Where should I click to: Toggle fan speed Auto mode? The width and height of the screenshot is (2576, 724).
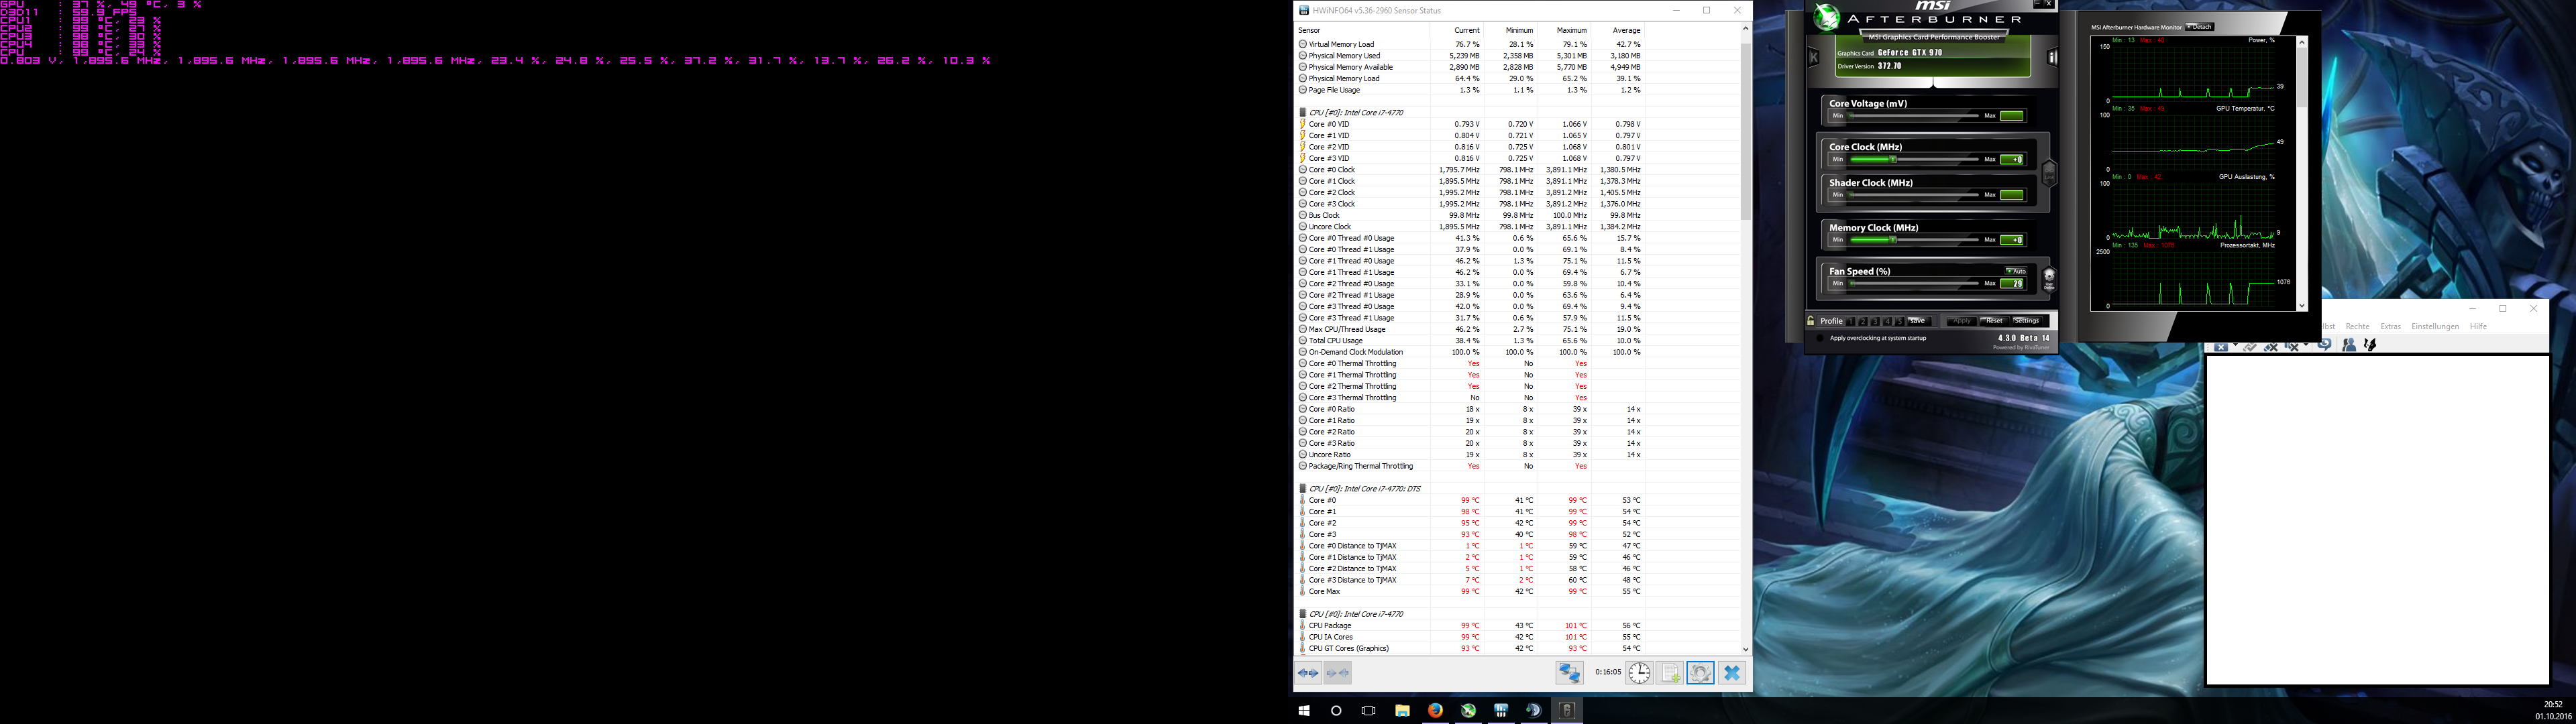click(x=2015, y=271)
